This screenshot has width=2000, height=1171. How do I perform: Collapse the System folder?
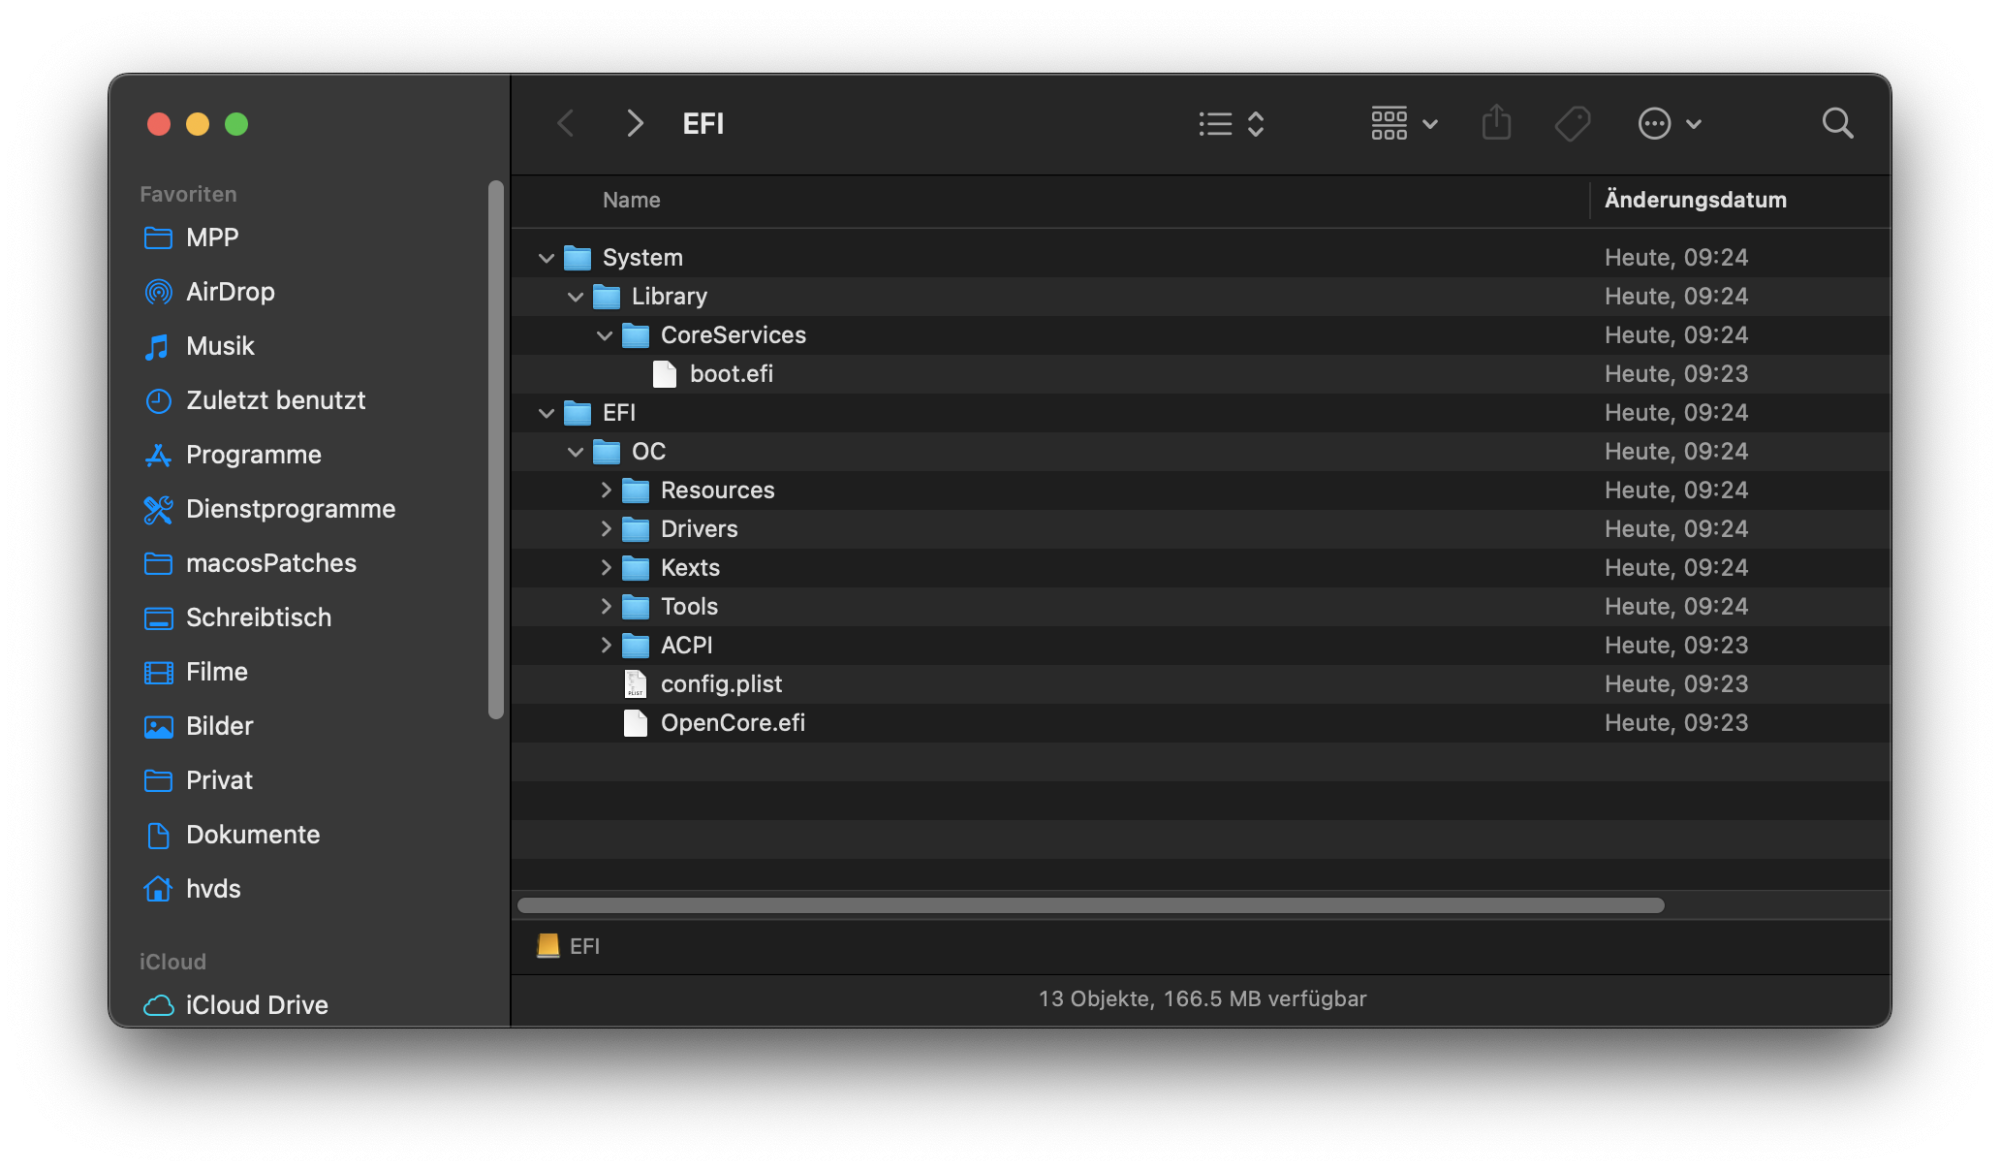coord(546,258)
